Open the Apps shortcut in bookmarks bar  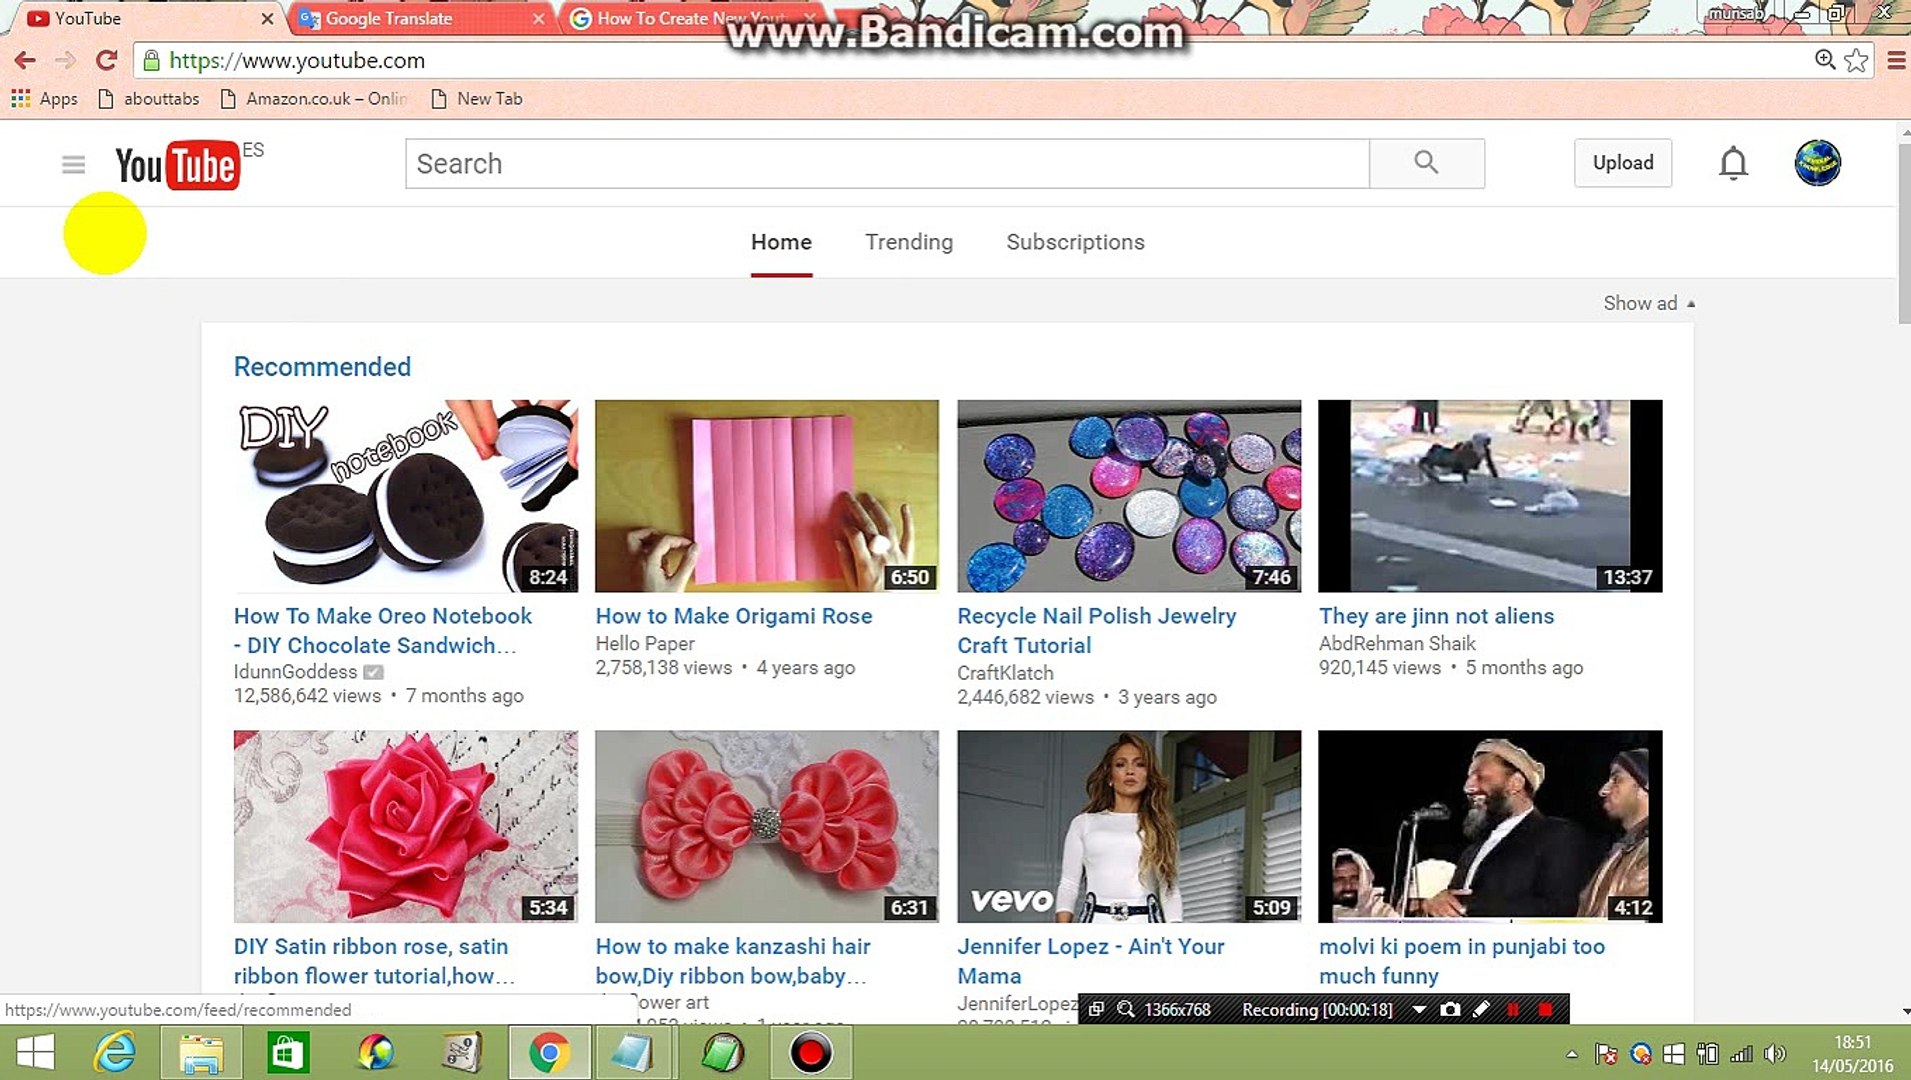44,99
